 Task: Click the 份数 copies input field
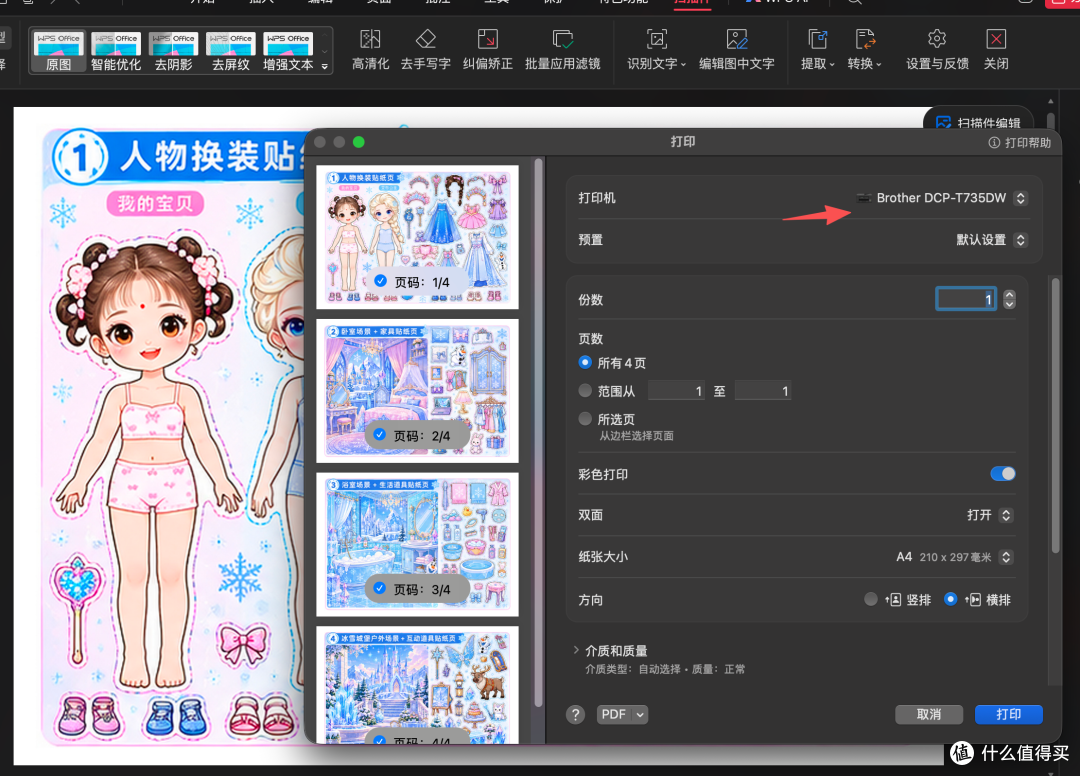pos(966,299)
